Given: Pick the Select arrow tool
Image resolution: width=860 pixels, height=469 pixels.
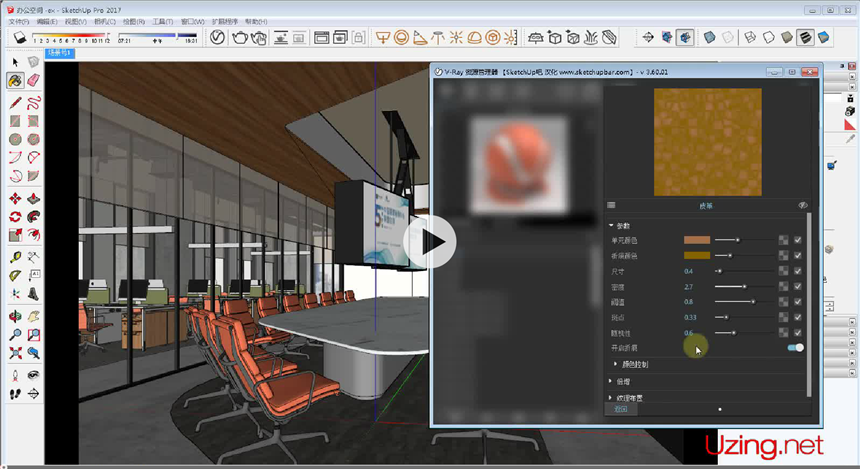Looking at the screenshot, I should pyautogui.click(x=17, y=60).
